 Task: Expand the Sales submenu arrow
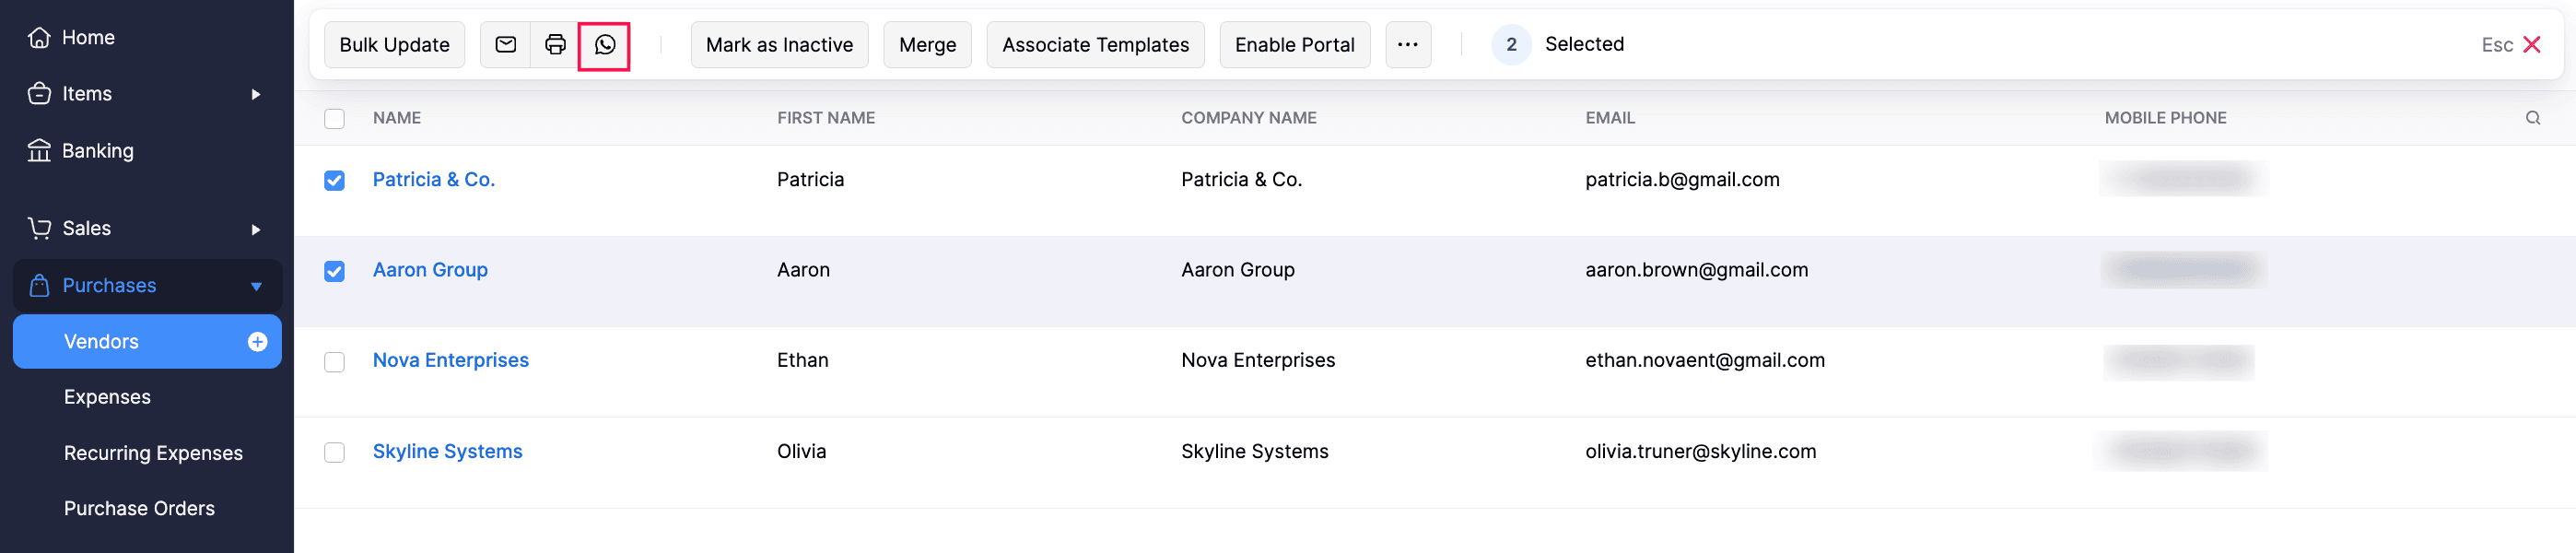[256, 230]
